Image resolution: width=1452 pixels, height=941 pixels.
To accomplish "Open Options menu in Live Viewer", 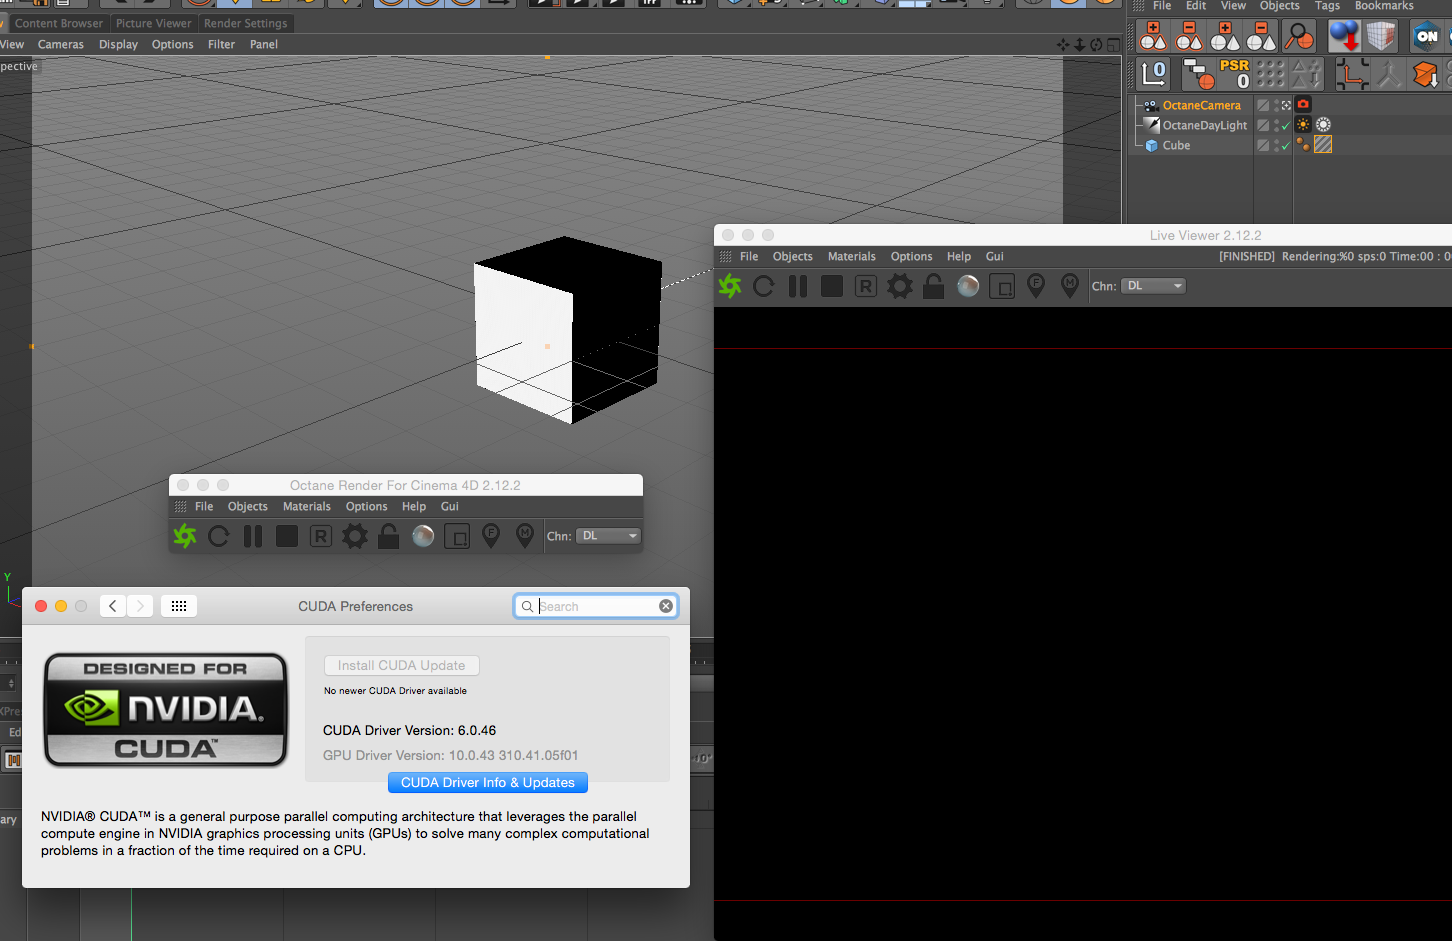I will coord(912,257).
